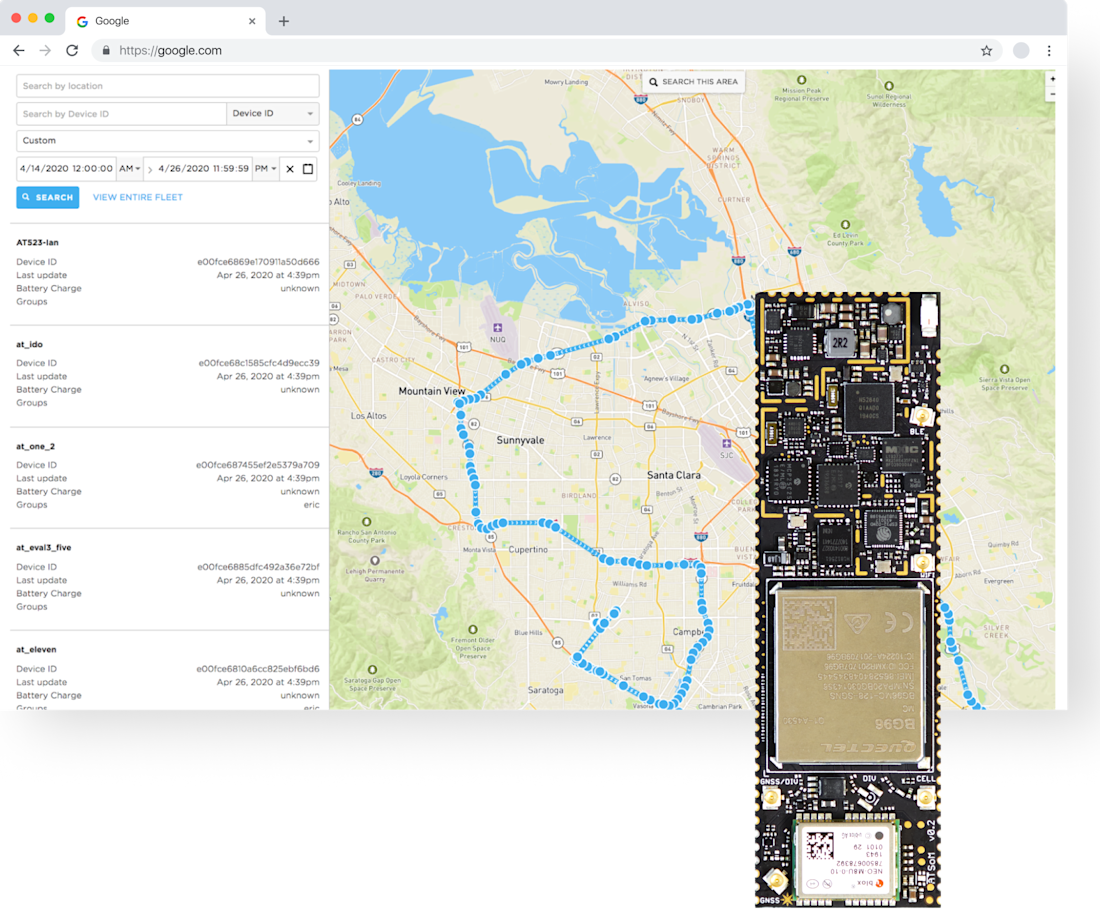Viewport: 1100px width, 922px height.
Task: Click the browser back arrow
Action: click(19, 51)
